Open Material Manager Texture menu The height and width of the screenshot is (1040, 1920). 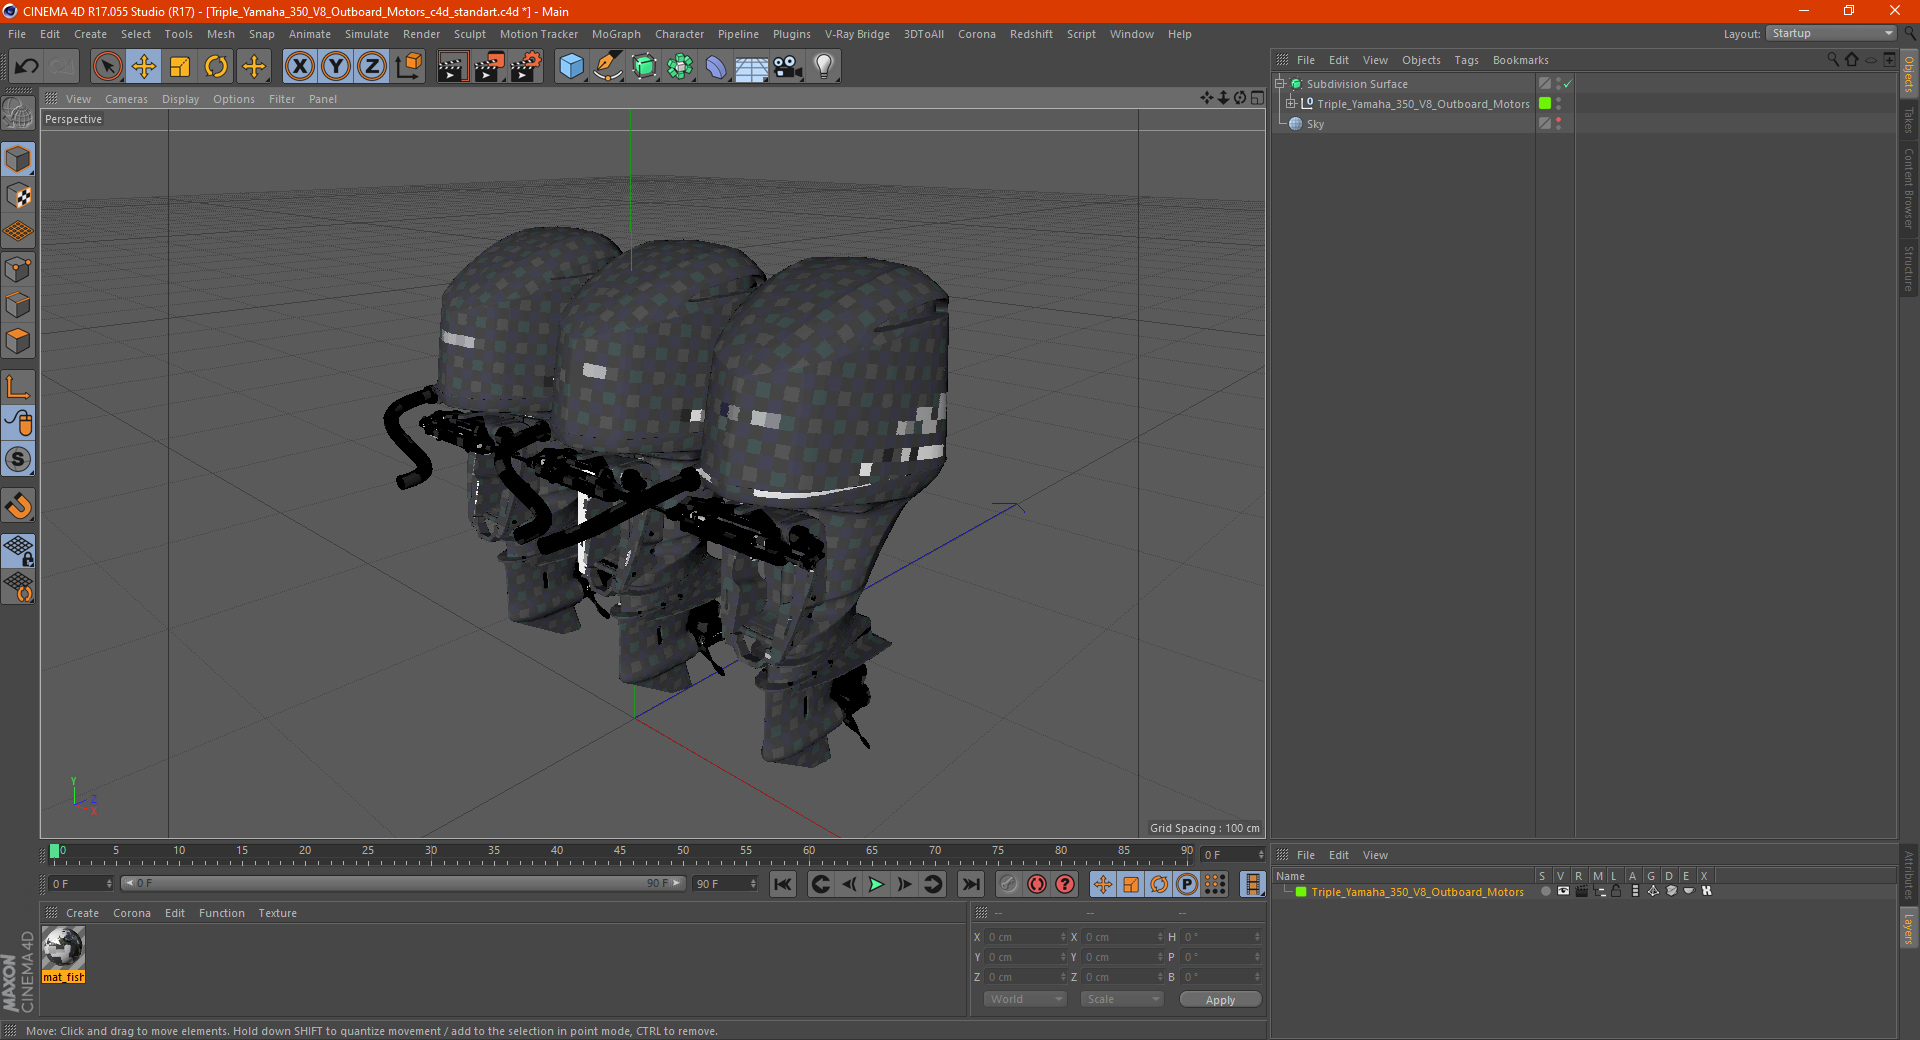(x=277, y=913)
